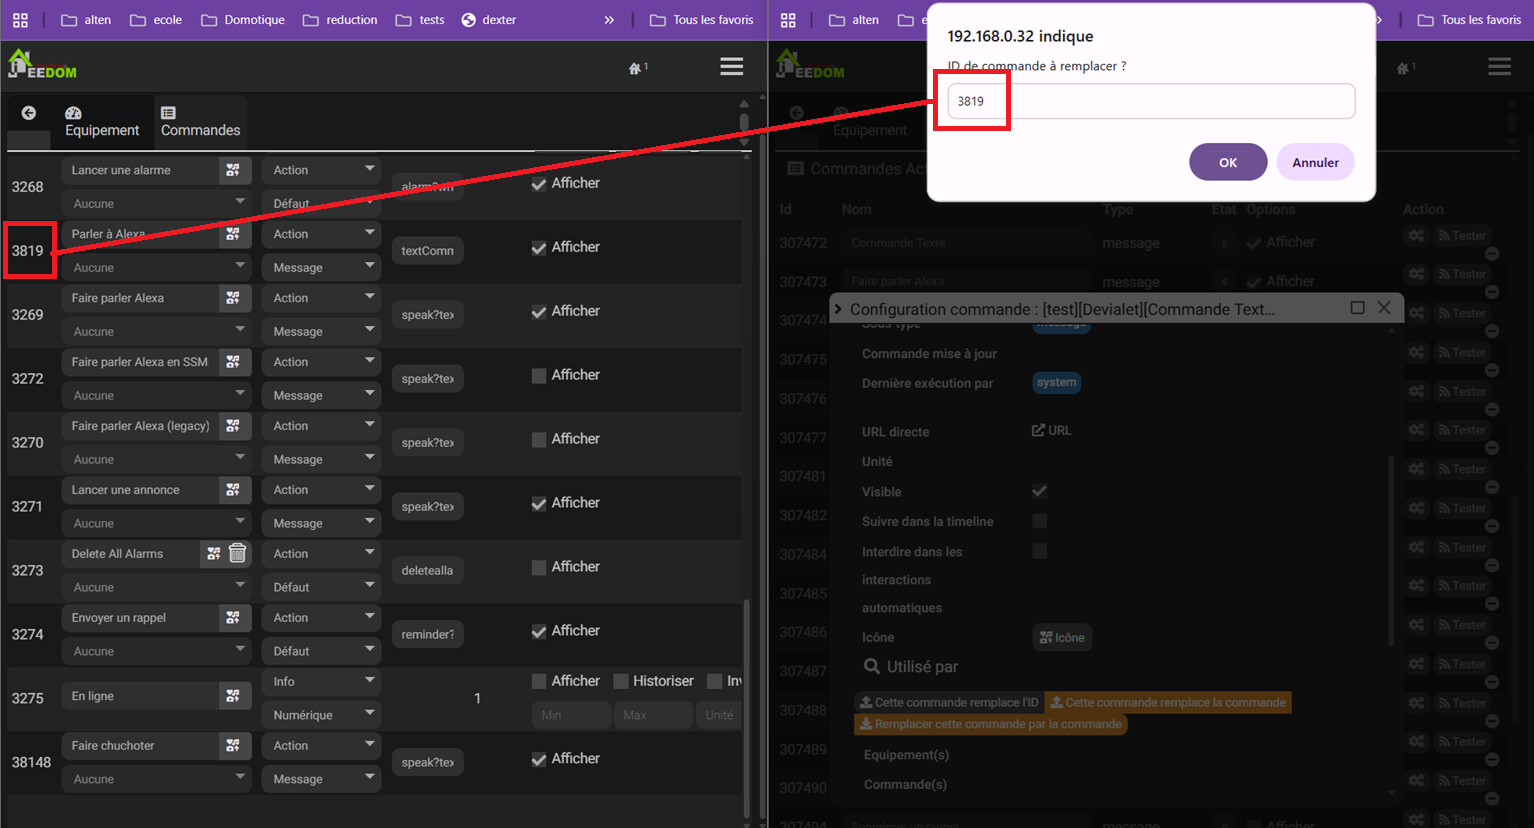Viewport: 1534px width, 828px height.
Task: Click the textComn logical ID field
Action: tap(427, 251)
